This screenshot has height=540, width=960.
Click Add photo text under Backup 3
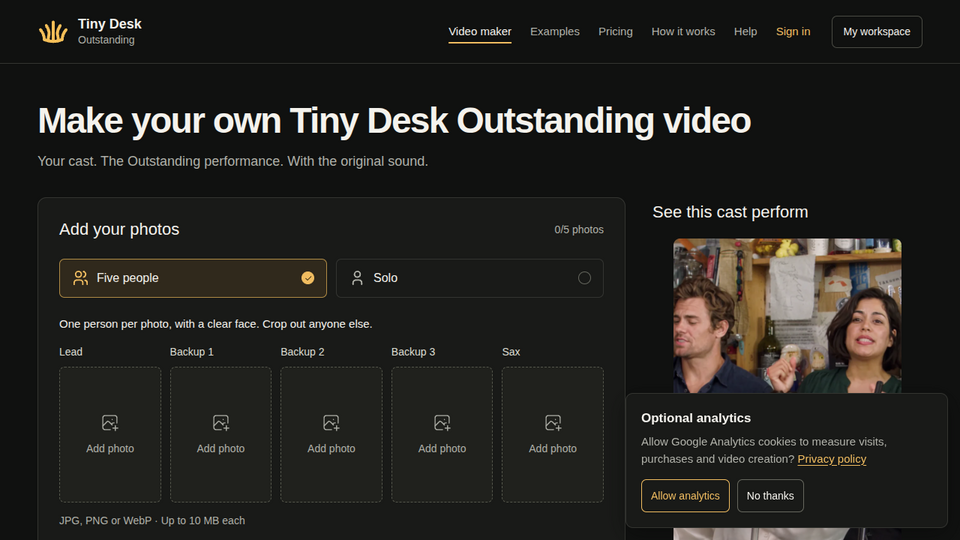coord(442,449)
